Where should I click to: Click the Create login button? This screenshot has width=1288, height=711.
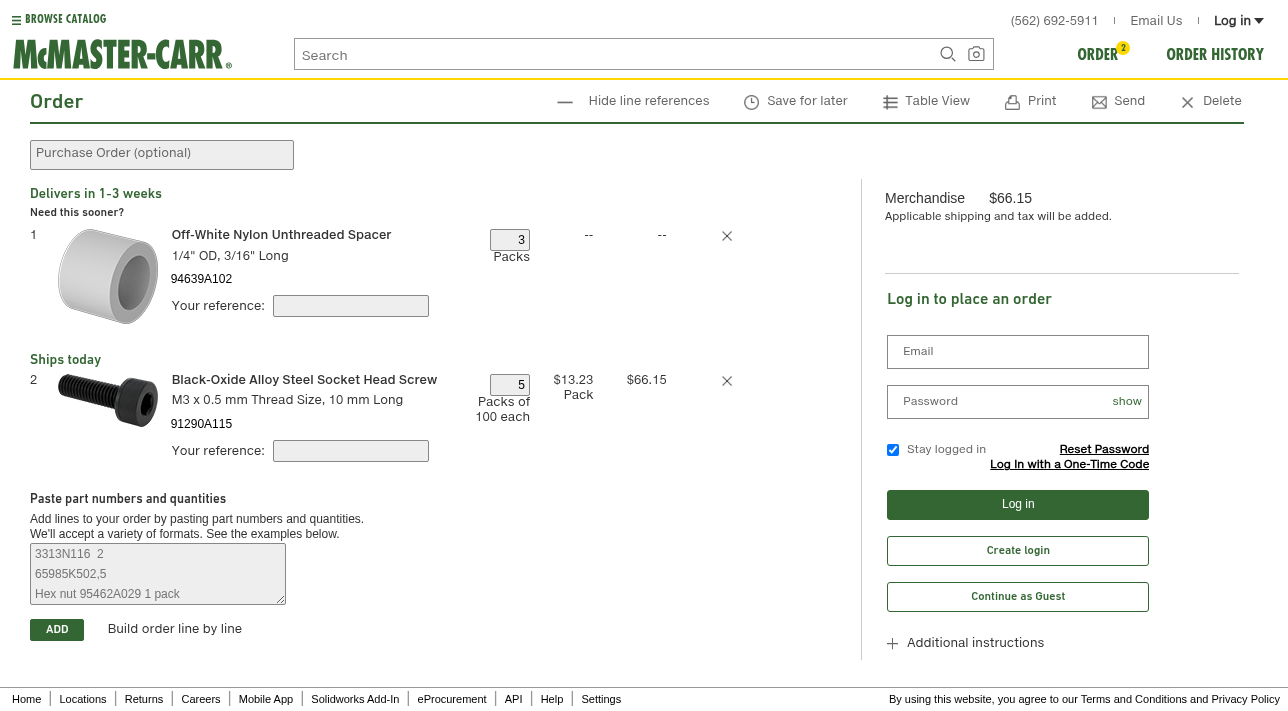[1018, 551]
